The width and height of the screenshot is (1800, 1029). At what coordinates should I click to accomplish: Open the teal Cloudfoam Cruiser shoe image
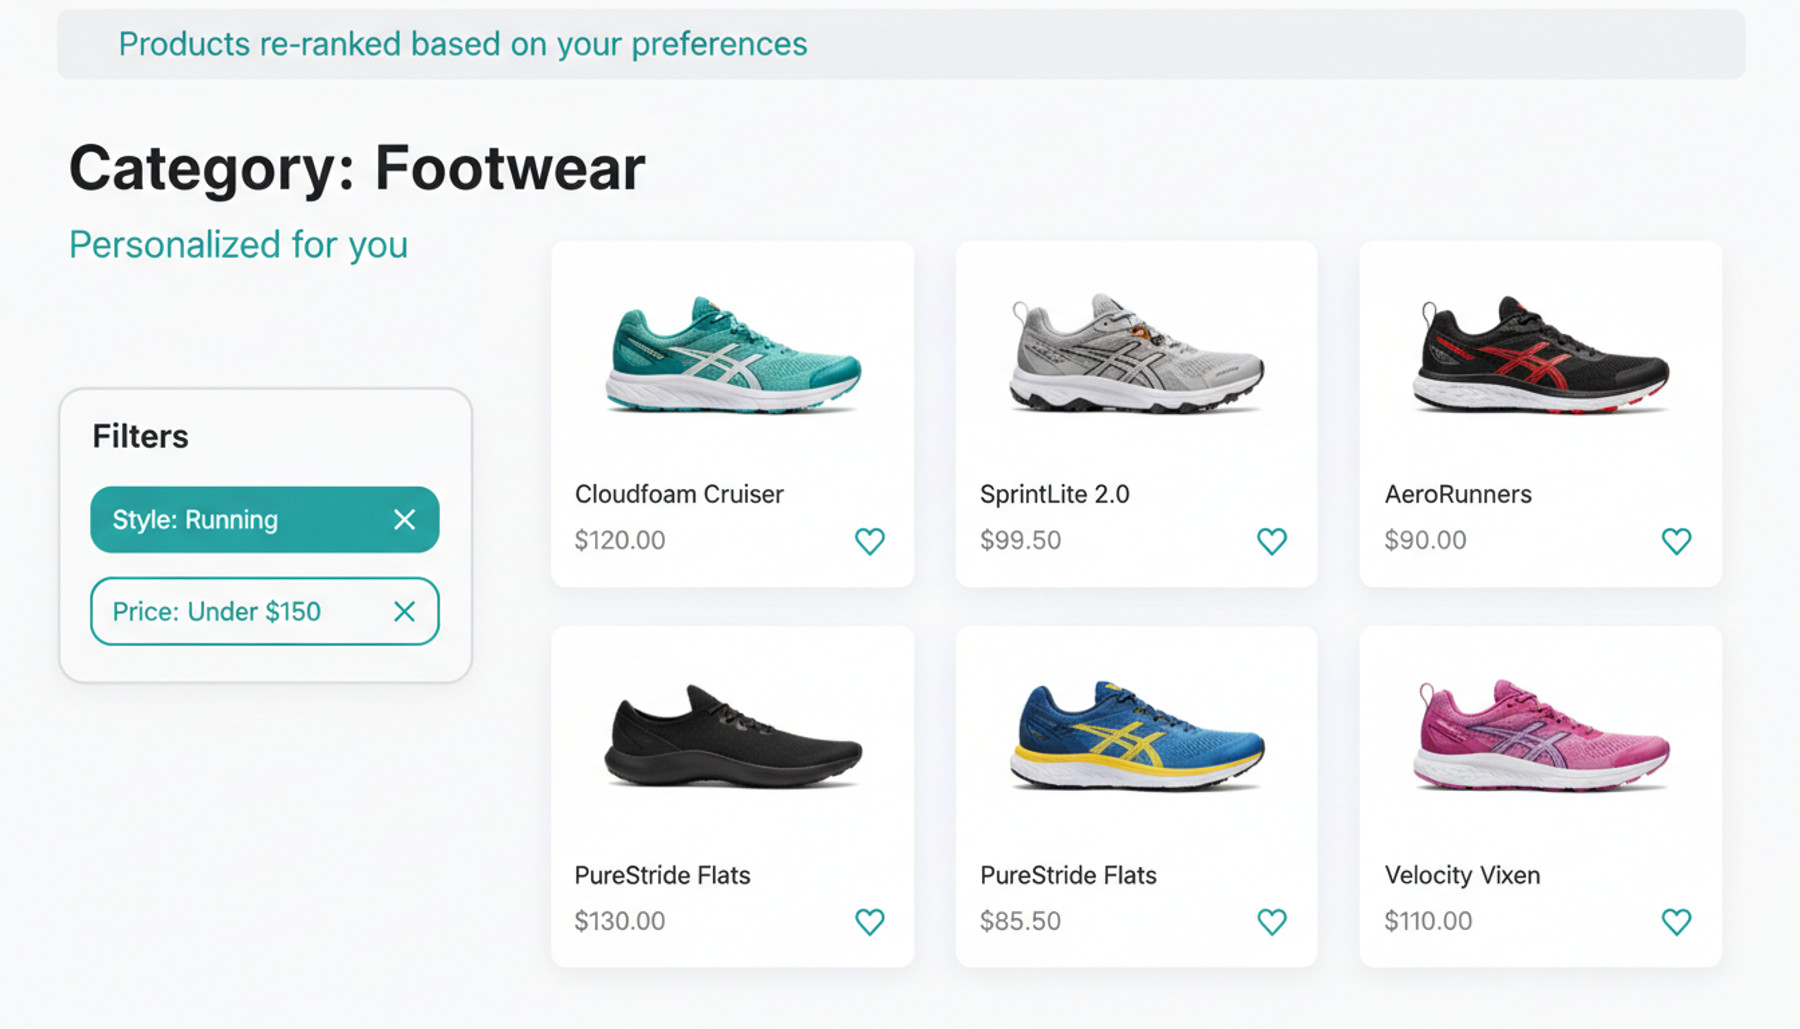point(733,355)
